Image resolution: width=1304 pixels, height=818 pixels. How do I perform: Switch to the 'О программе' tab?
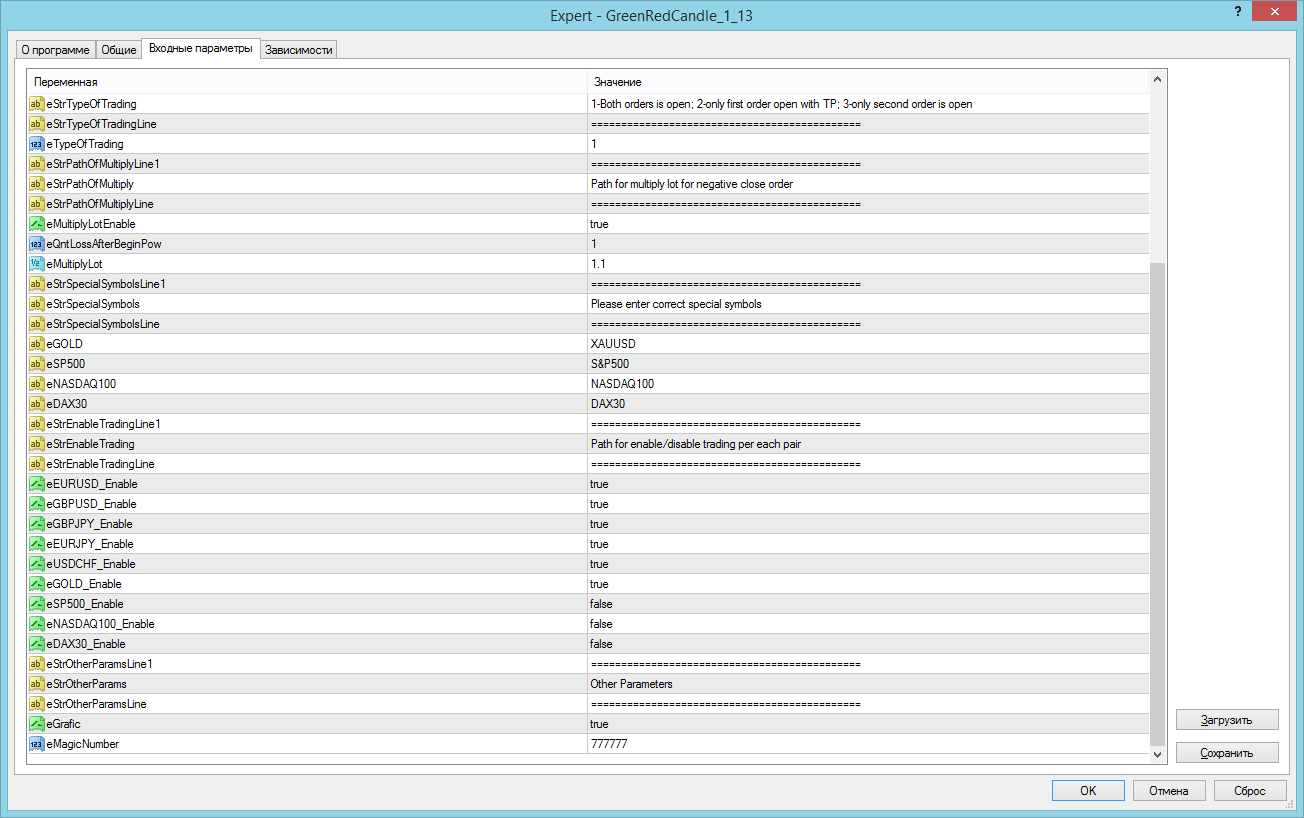click(55, 50)
